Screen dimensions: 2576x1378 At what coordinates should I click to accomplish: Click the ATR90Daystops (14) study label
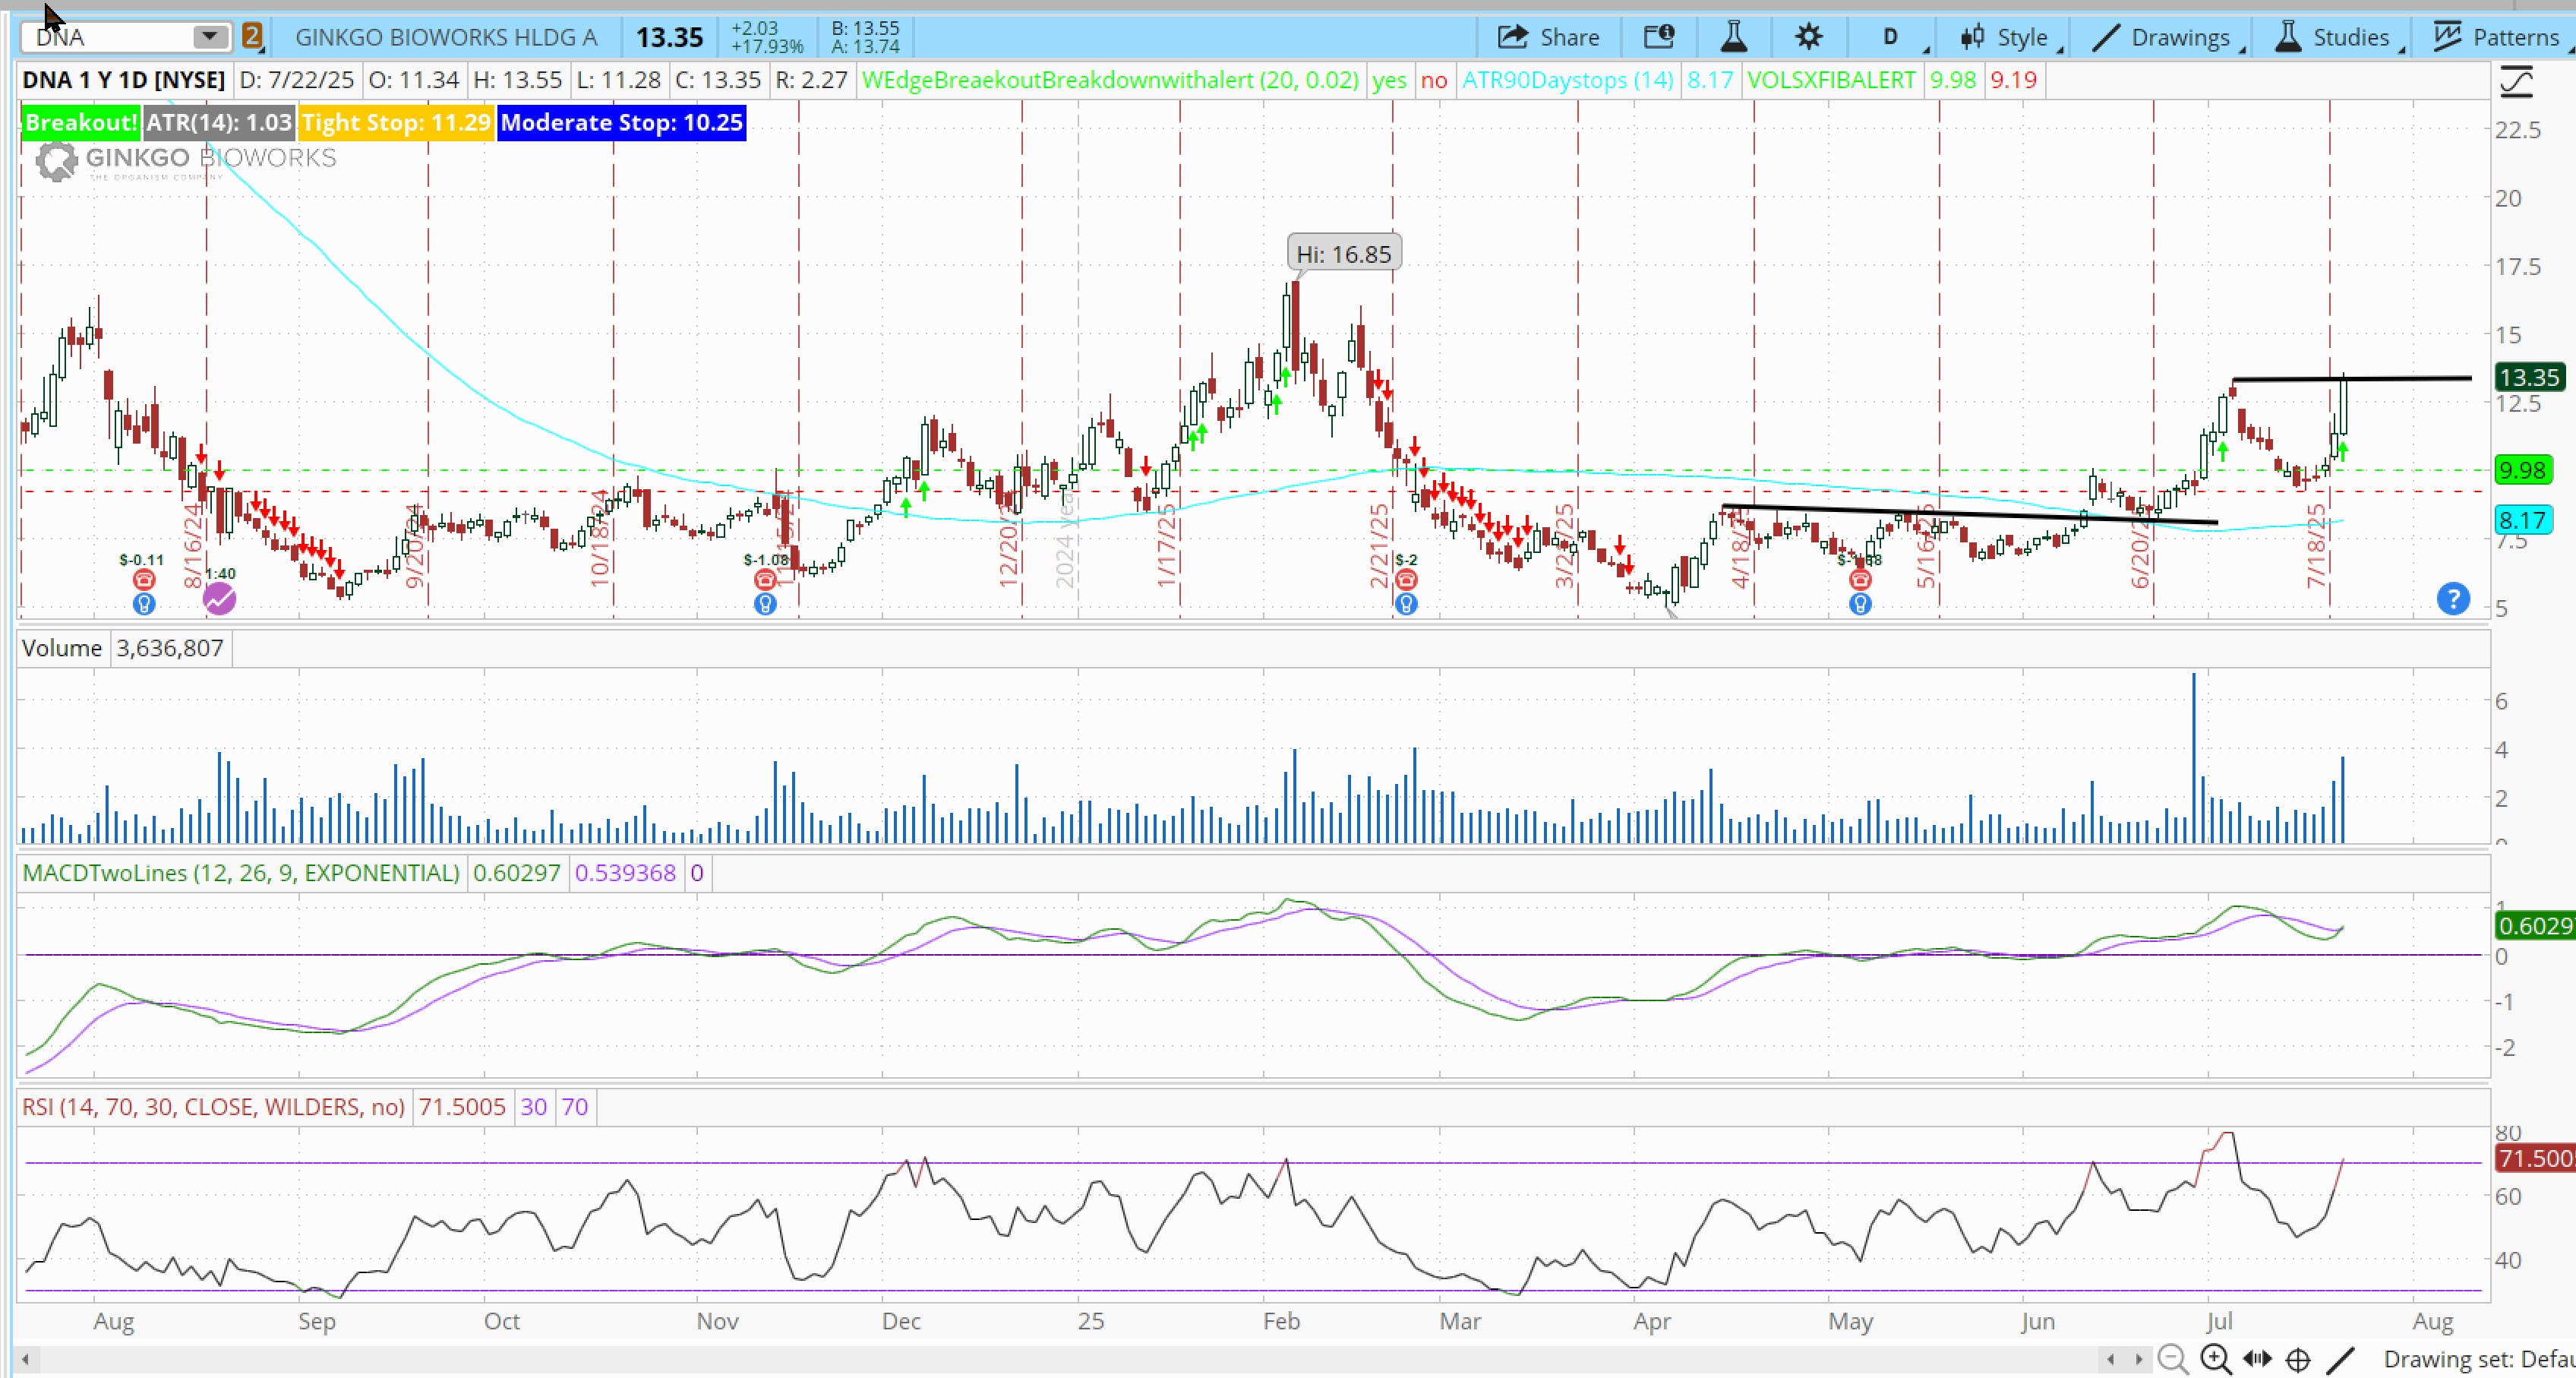[1567, 80]
